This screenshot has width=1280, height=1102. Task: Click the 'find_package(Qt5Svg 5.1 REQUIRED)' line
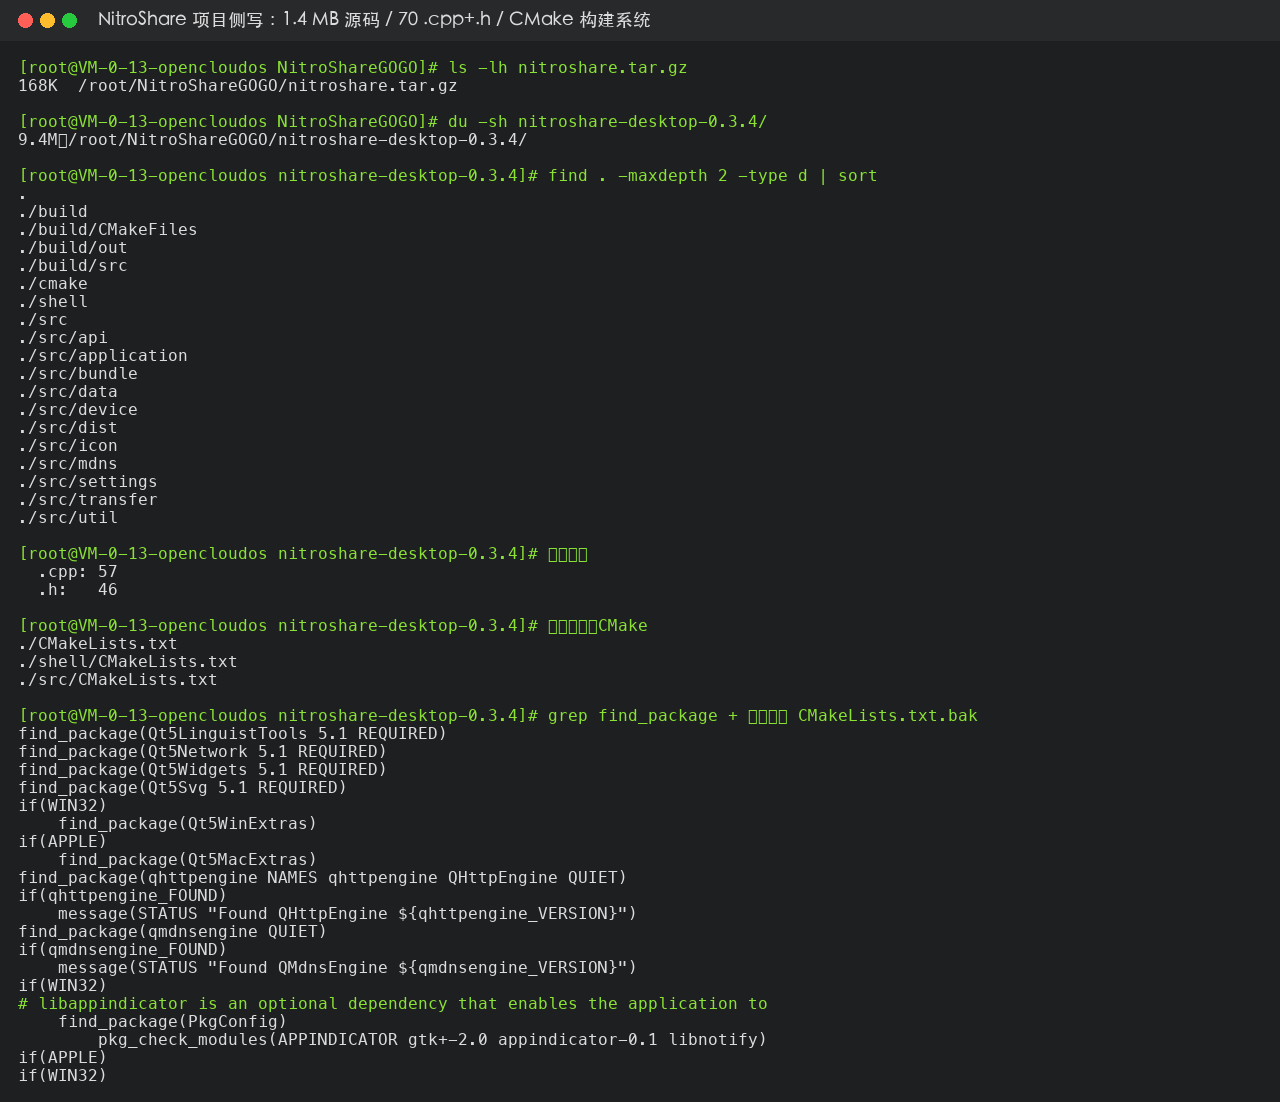[x=183, y=788]
